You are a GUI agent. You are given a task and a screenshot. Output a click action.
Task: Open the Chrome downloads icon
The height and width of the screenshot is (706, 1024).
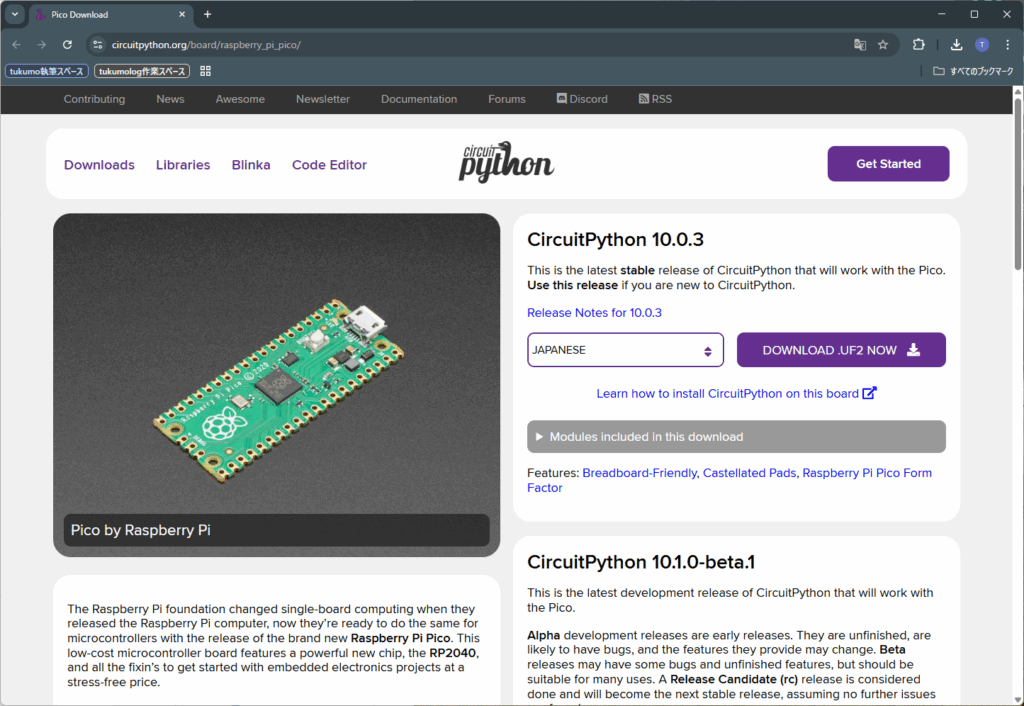[956, 45]
